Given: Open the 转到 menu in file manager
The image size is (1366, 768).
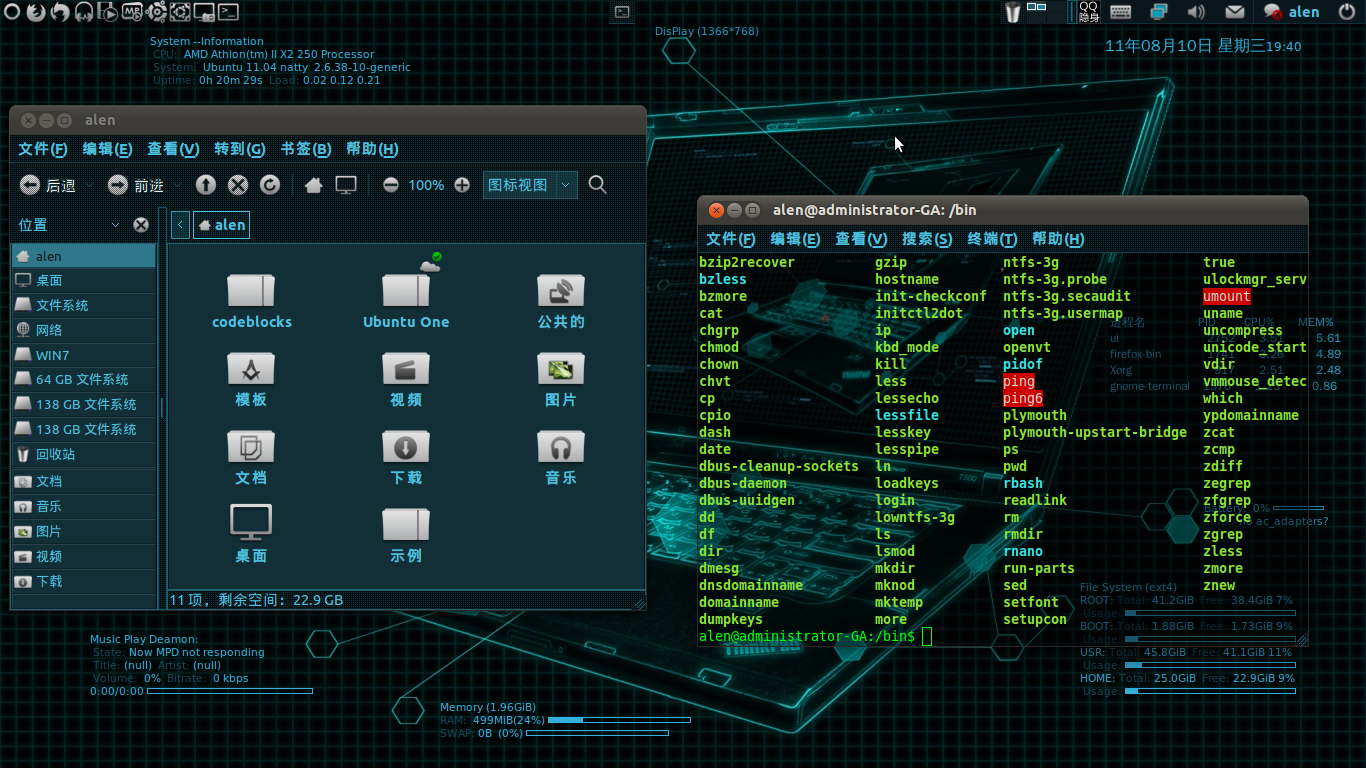Looking at the screenshot, I should [x=240, y=149].
